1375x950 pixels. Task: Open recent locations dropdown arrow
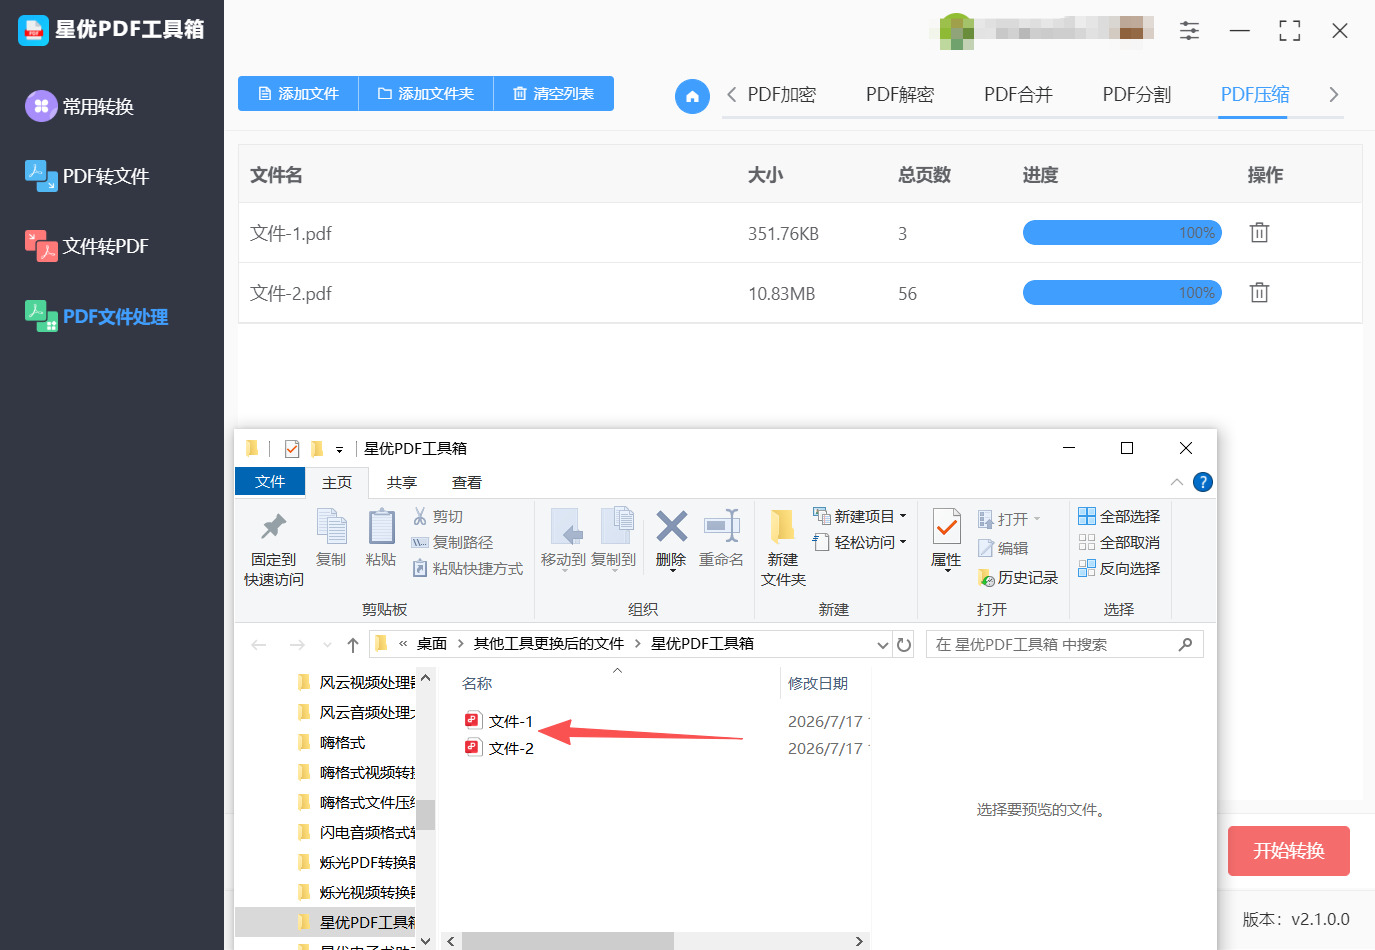click(327, 646)
